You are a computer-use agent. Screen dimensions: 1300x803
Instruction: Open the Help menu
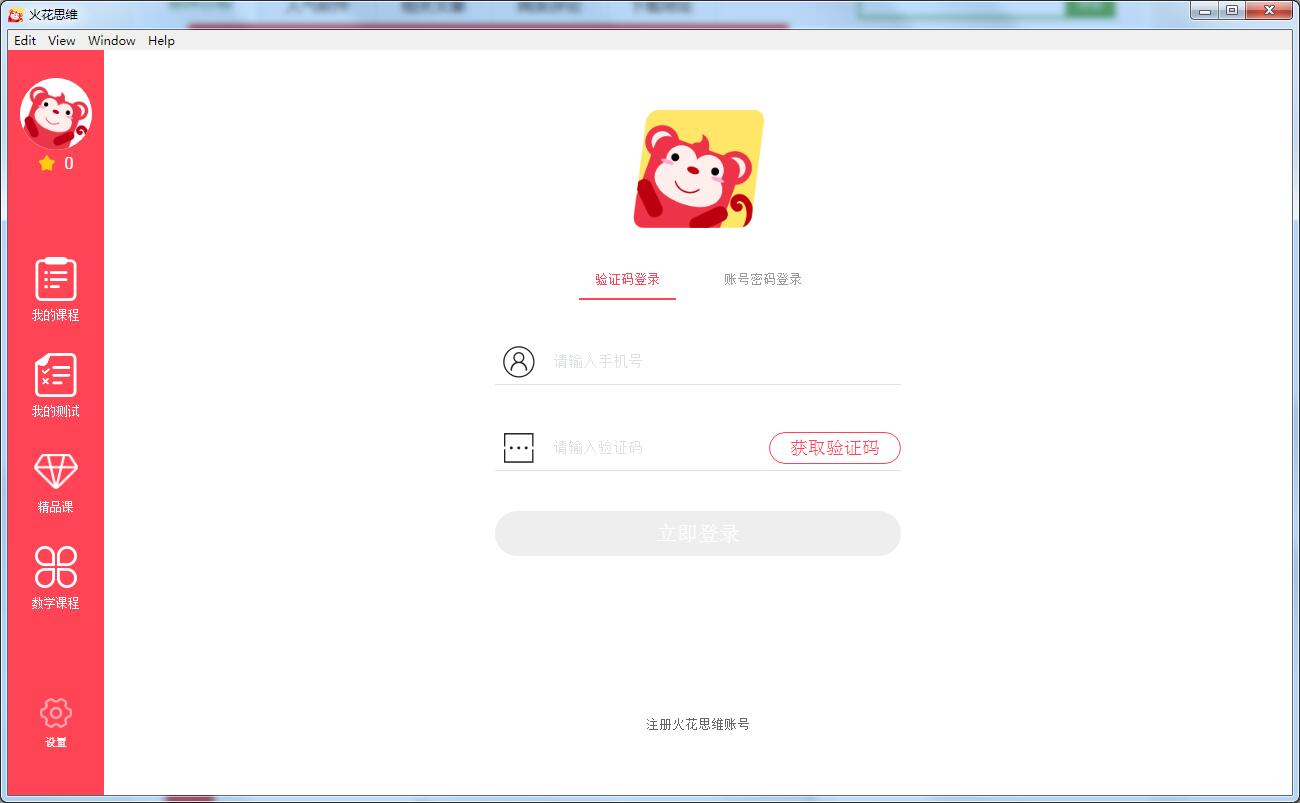tap(160, 40)
